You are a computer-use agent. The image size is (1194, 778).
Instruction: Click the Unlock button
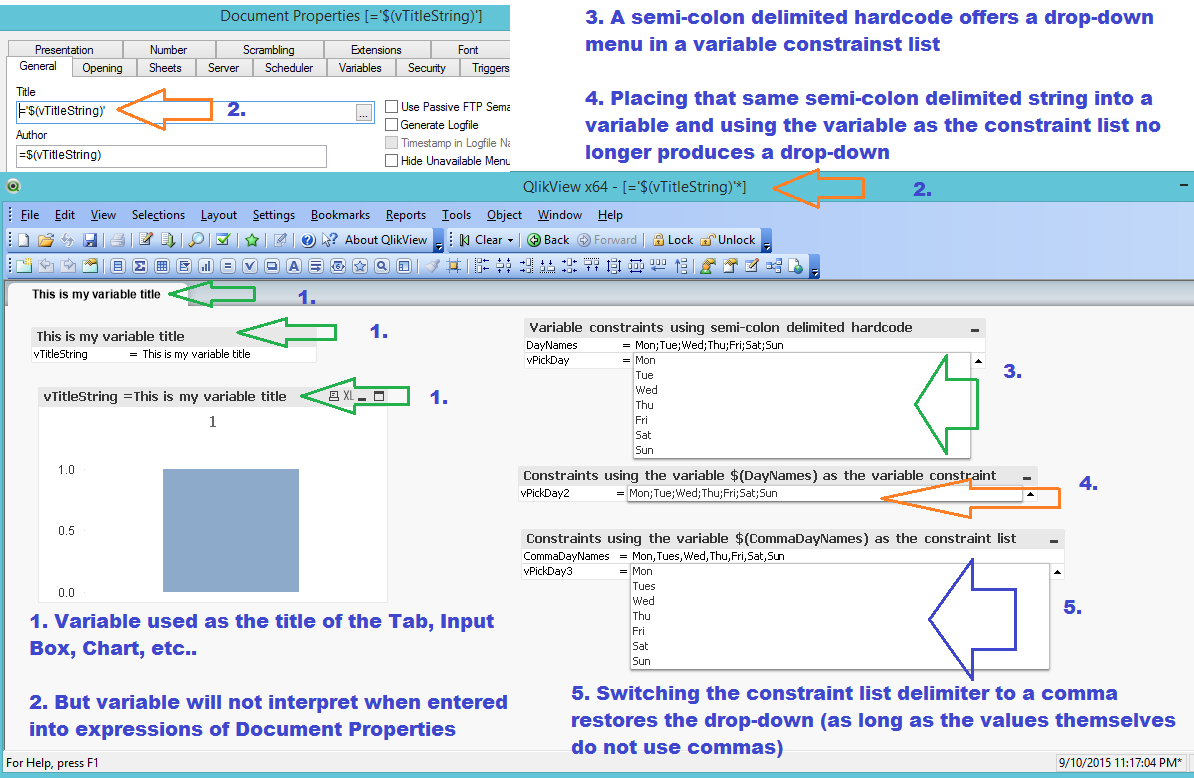[x=727, y=241]
